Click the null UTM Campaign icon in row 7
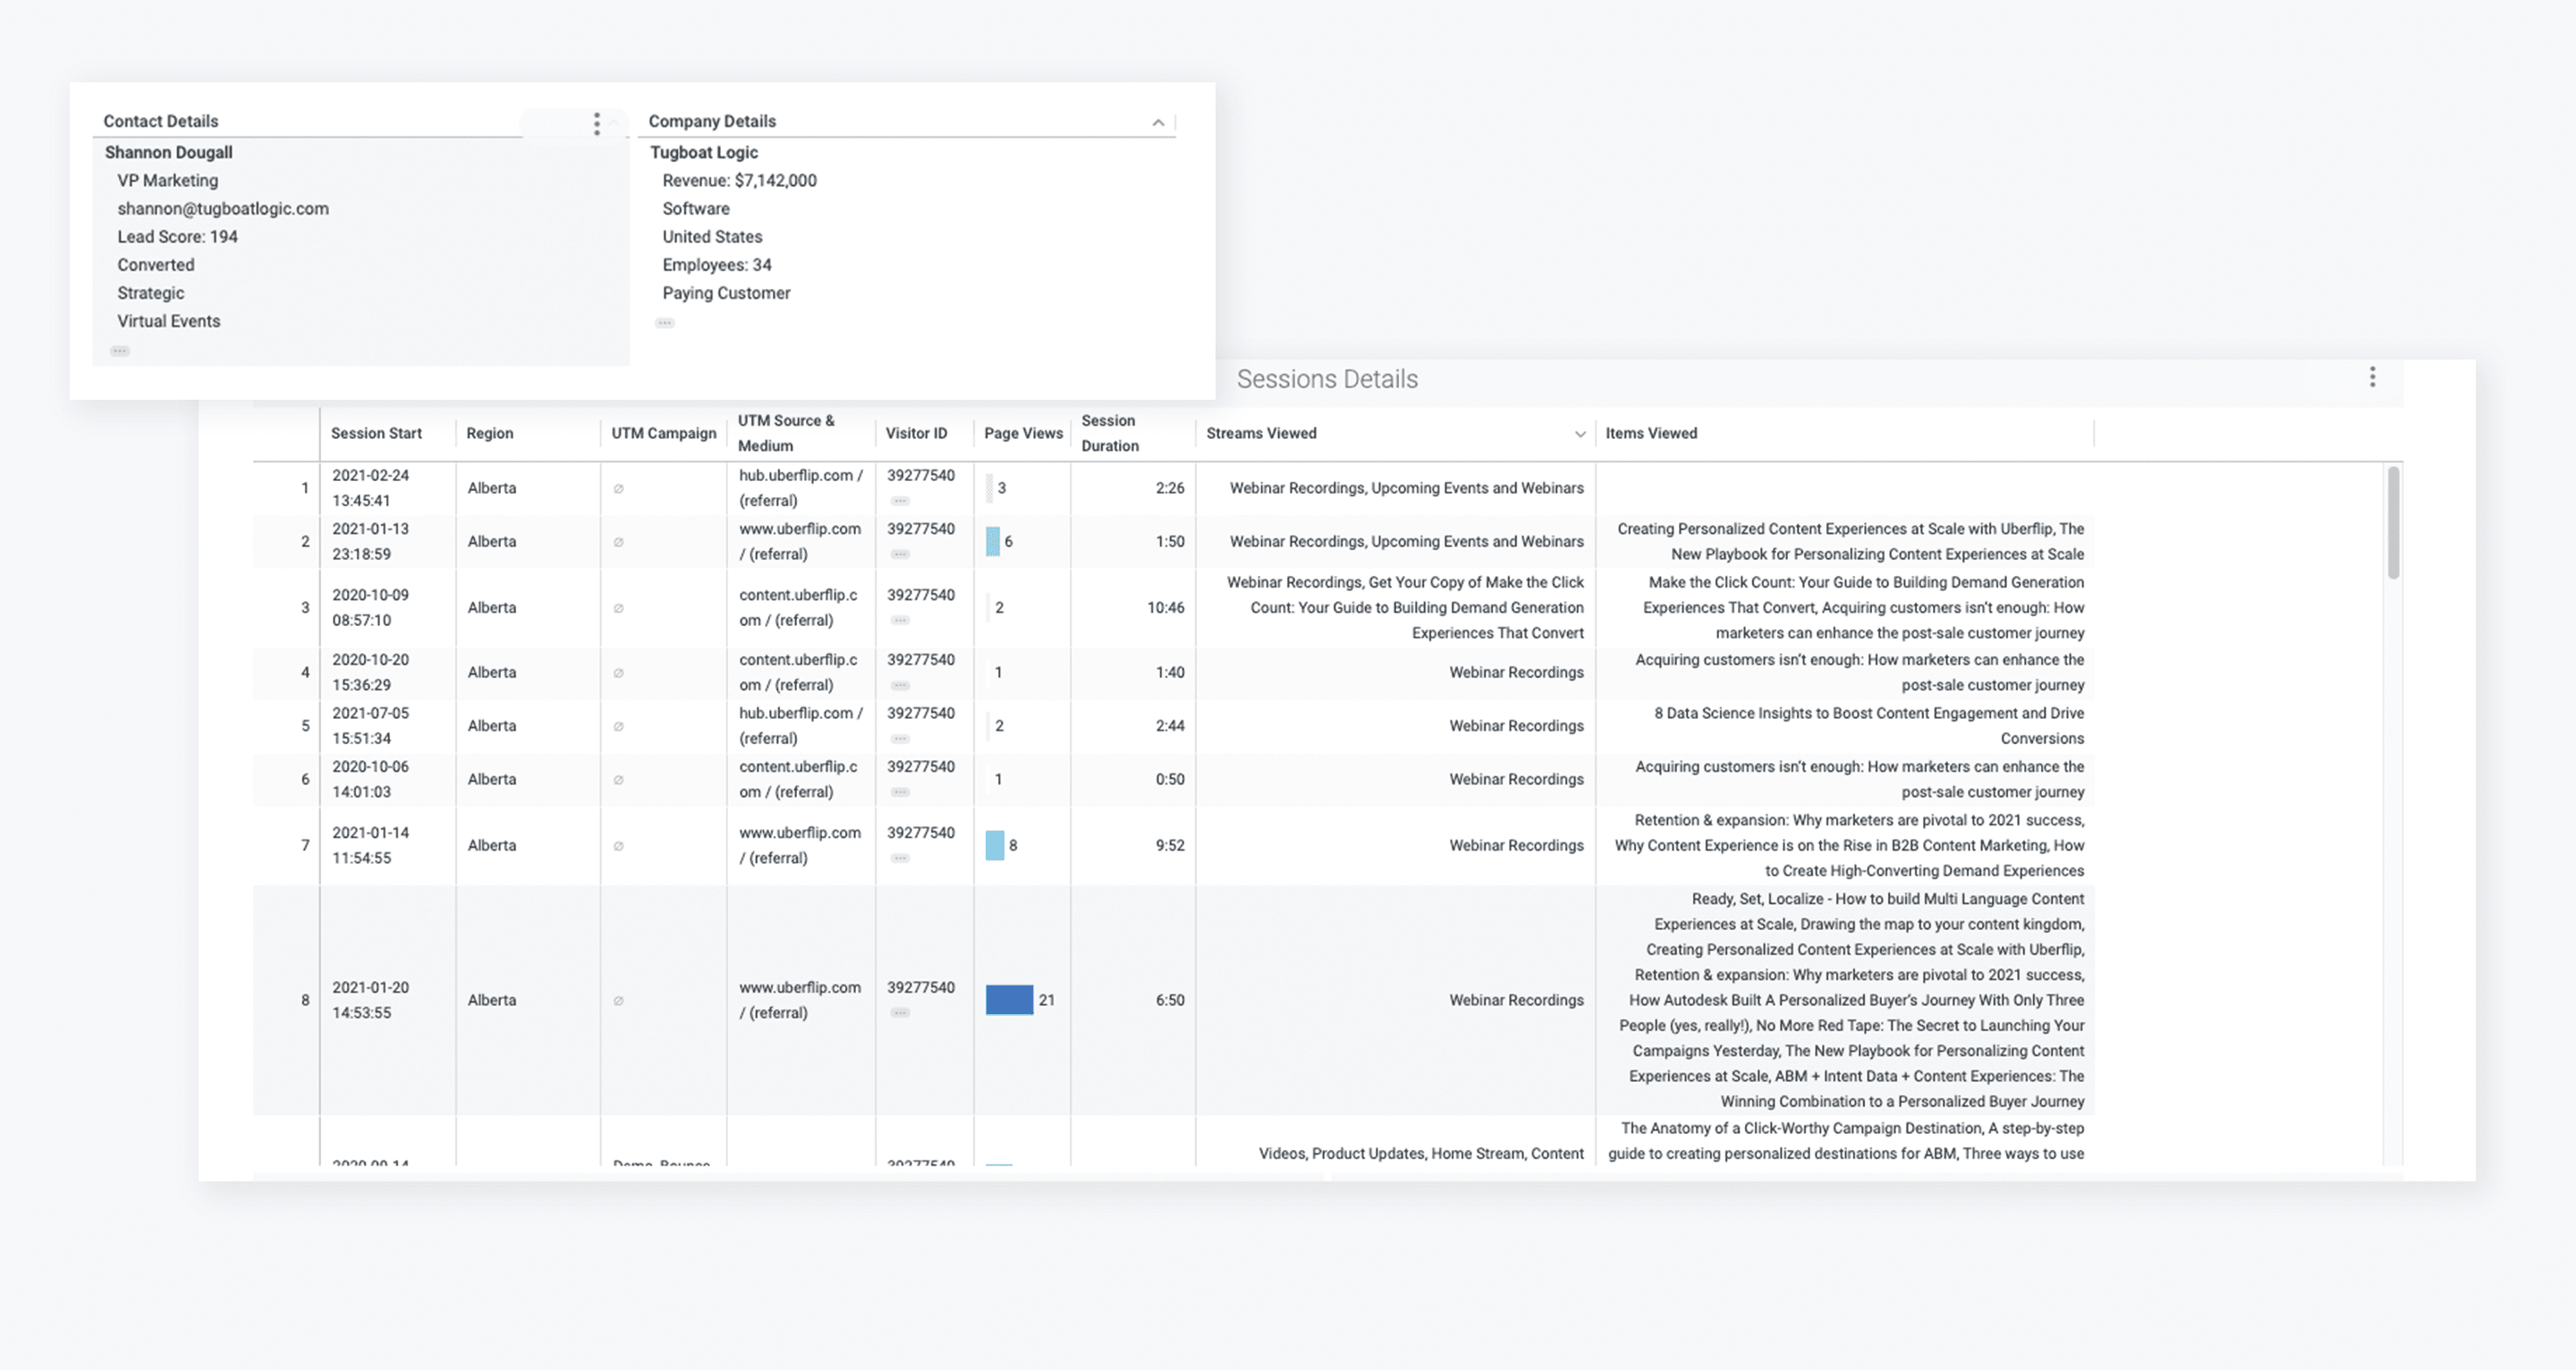Screen dimensions: 2576x1370 [x=618, y=846]
